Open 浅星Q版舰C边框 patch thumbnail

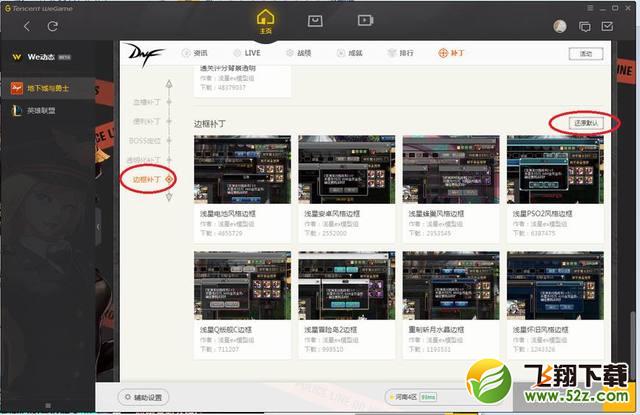242,286
